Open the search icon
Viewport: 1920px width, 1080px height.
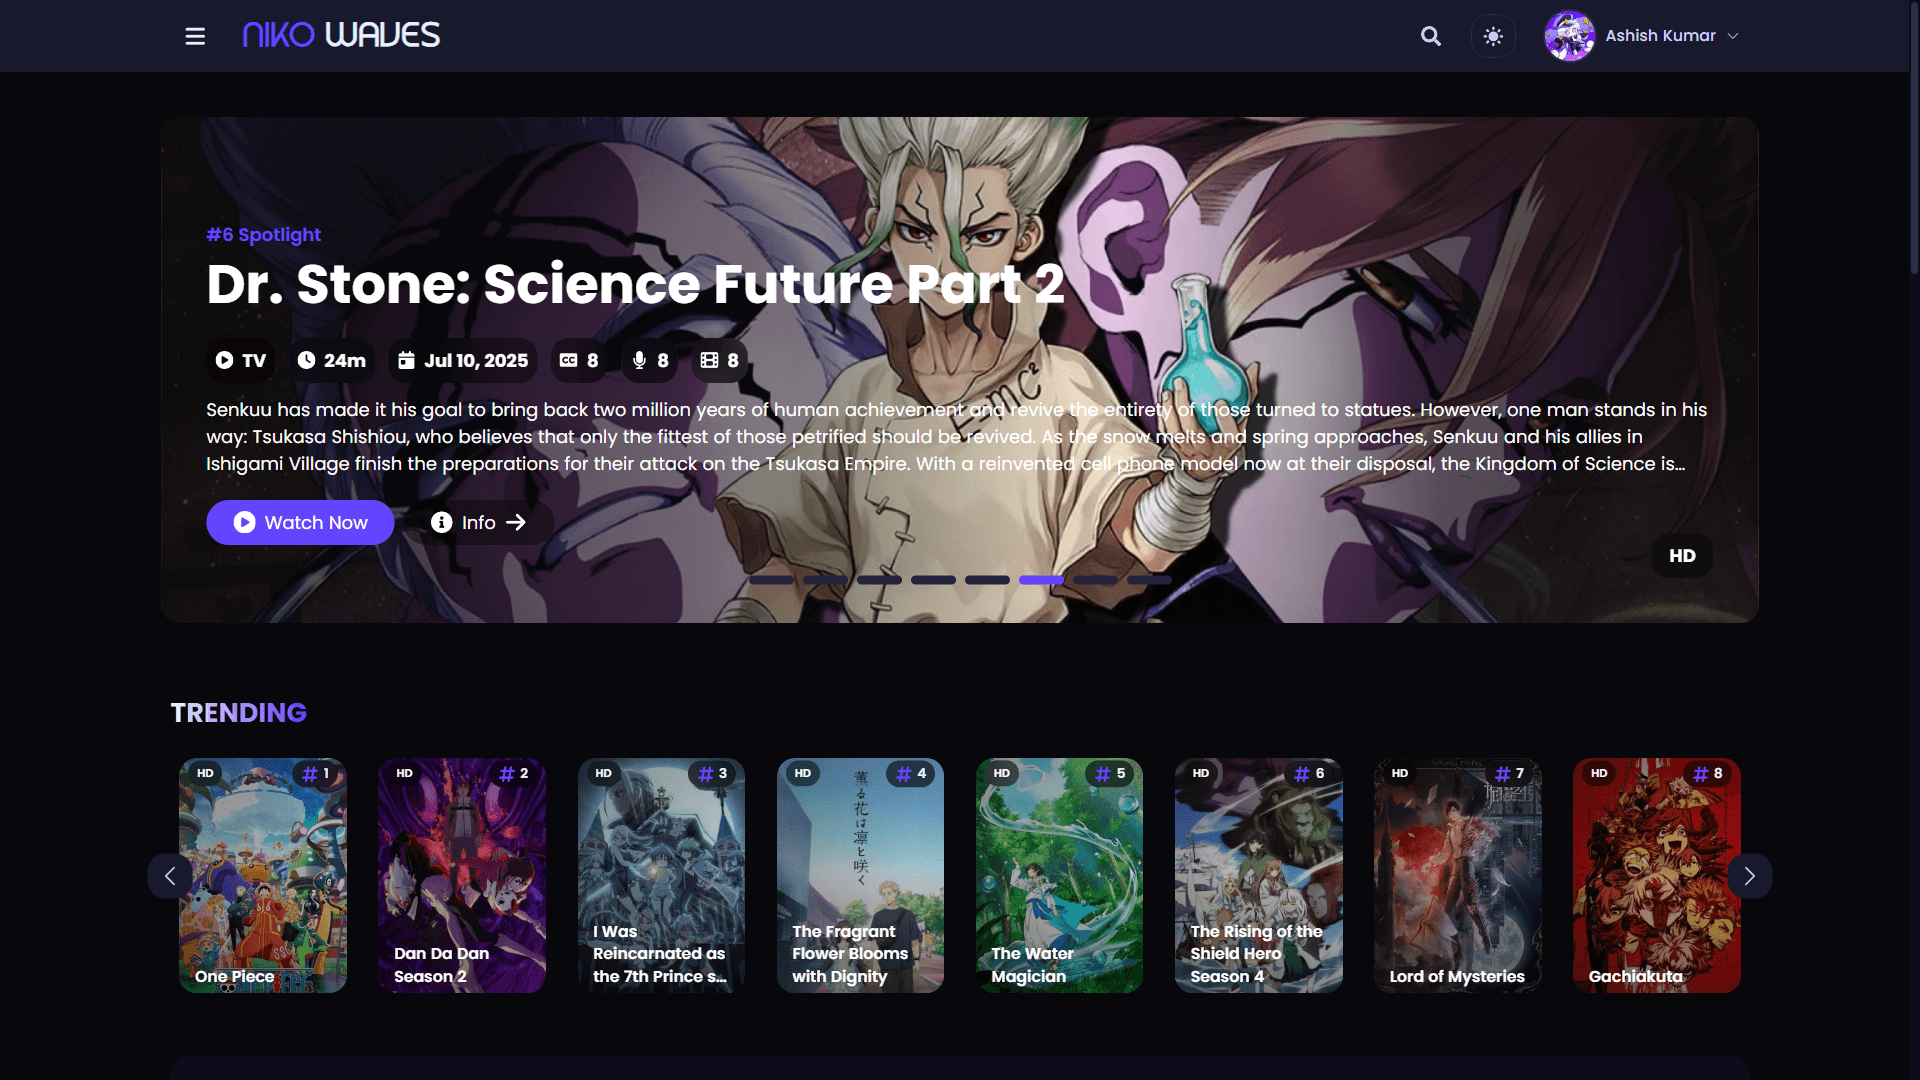(1431, 36)
